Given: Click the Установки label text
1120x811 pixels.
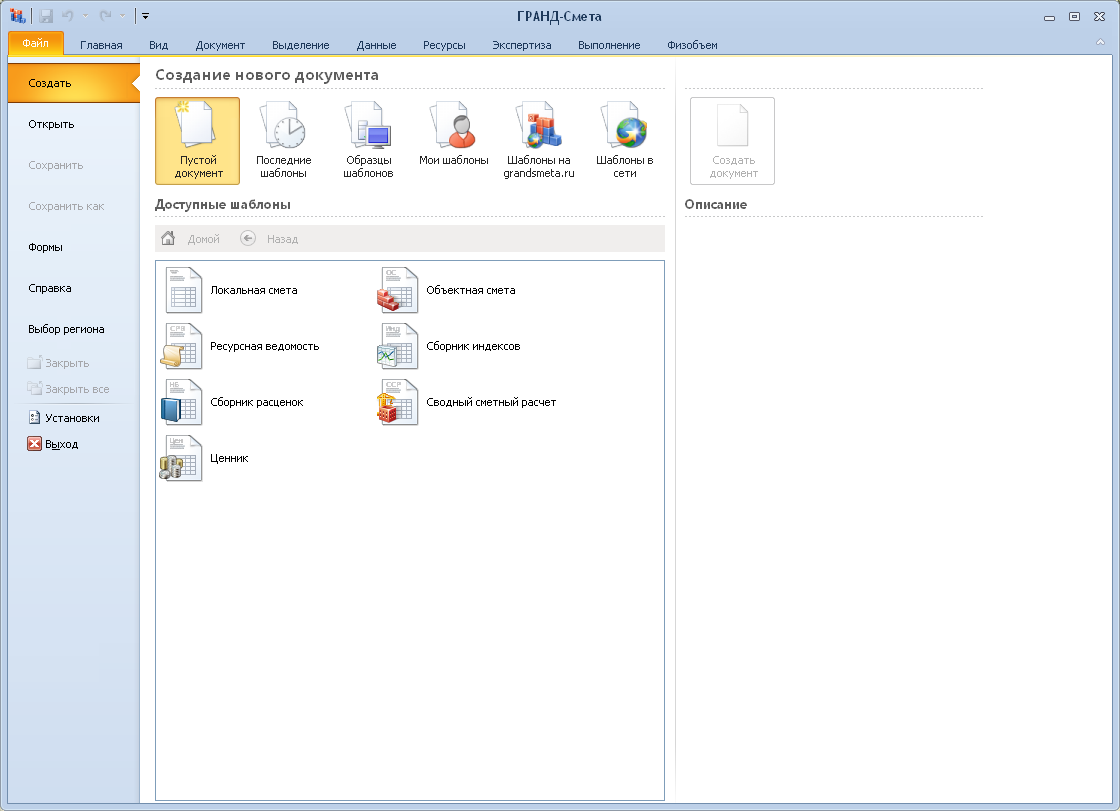Looking at the screenshot, I should click(72, 418).
